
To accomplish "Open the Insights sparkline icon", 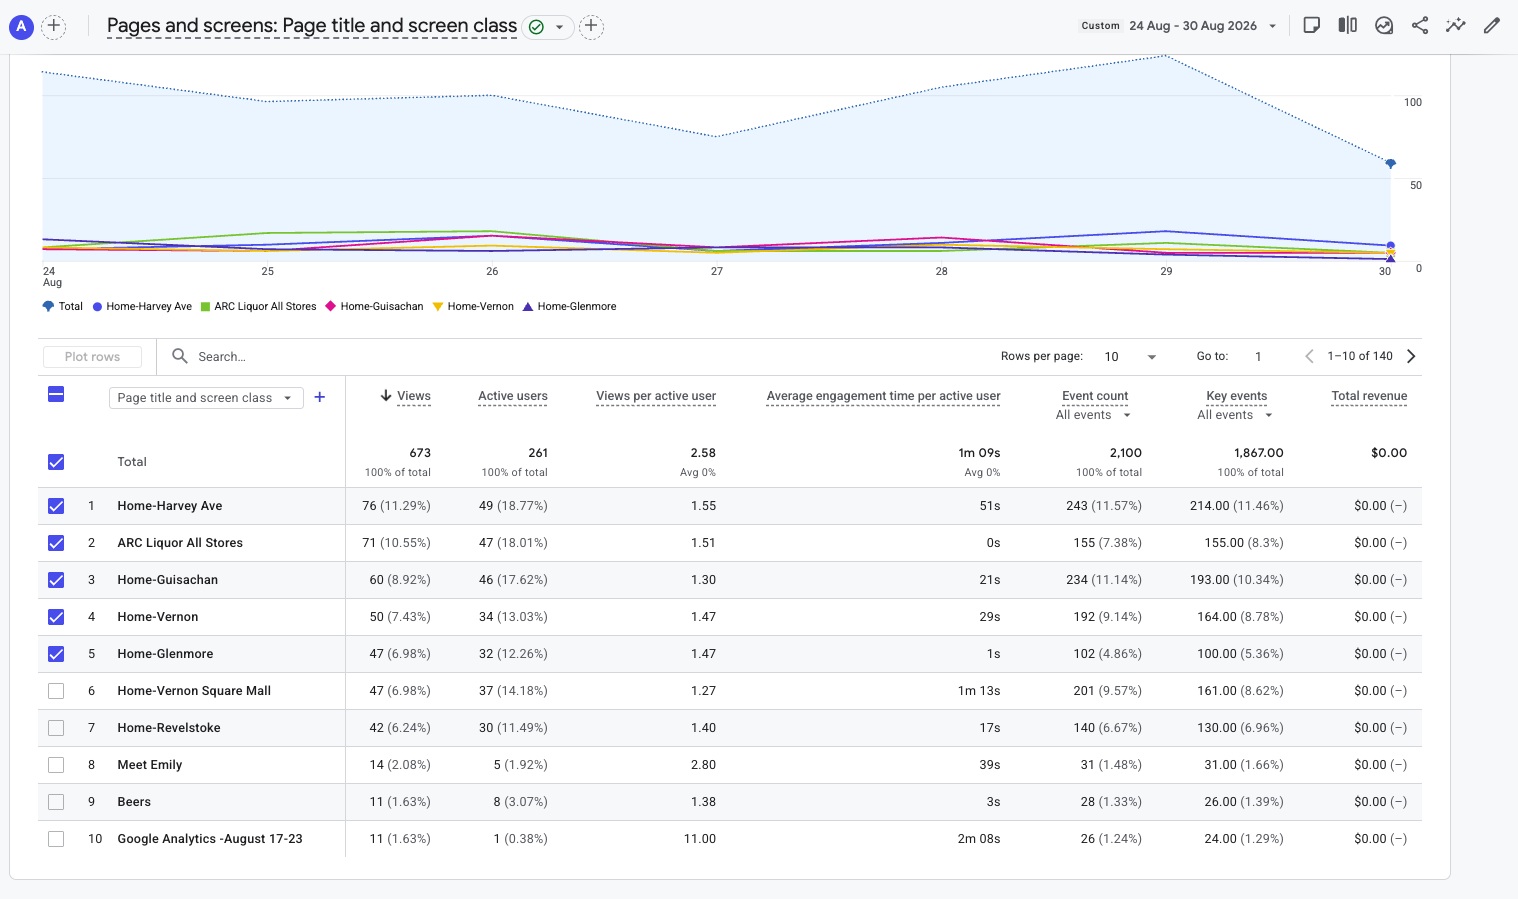I will (1456, 26).
